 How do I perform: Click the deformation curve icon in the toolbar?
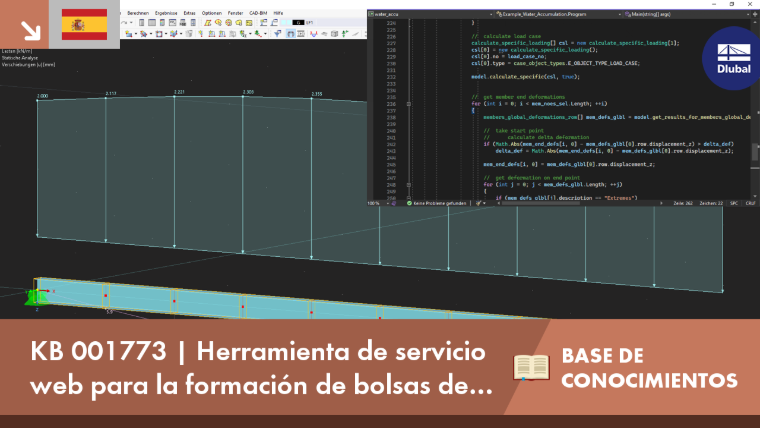click(314, 33)
